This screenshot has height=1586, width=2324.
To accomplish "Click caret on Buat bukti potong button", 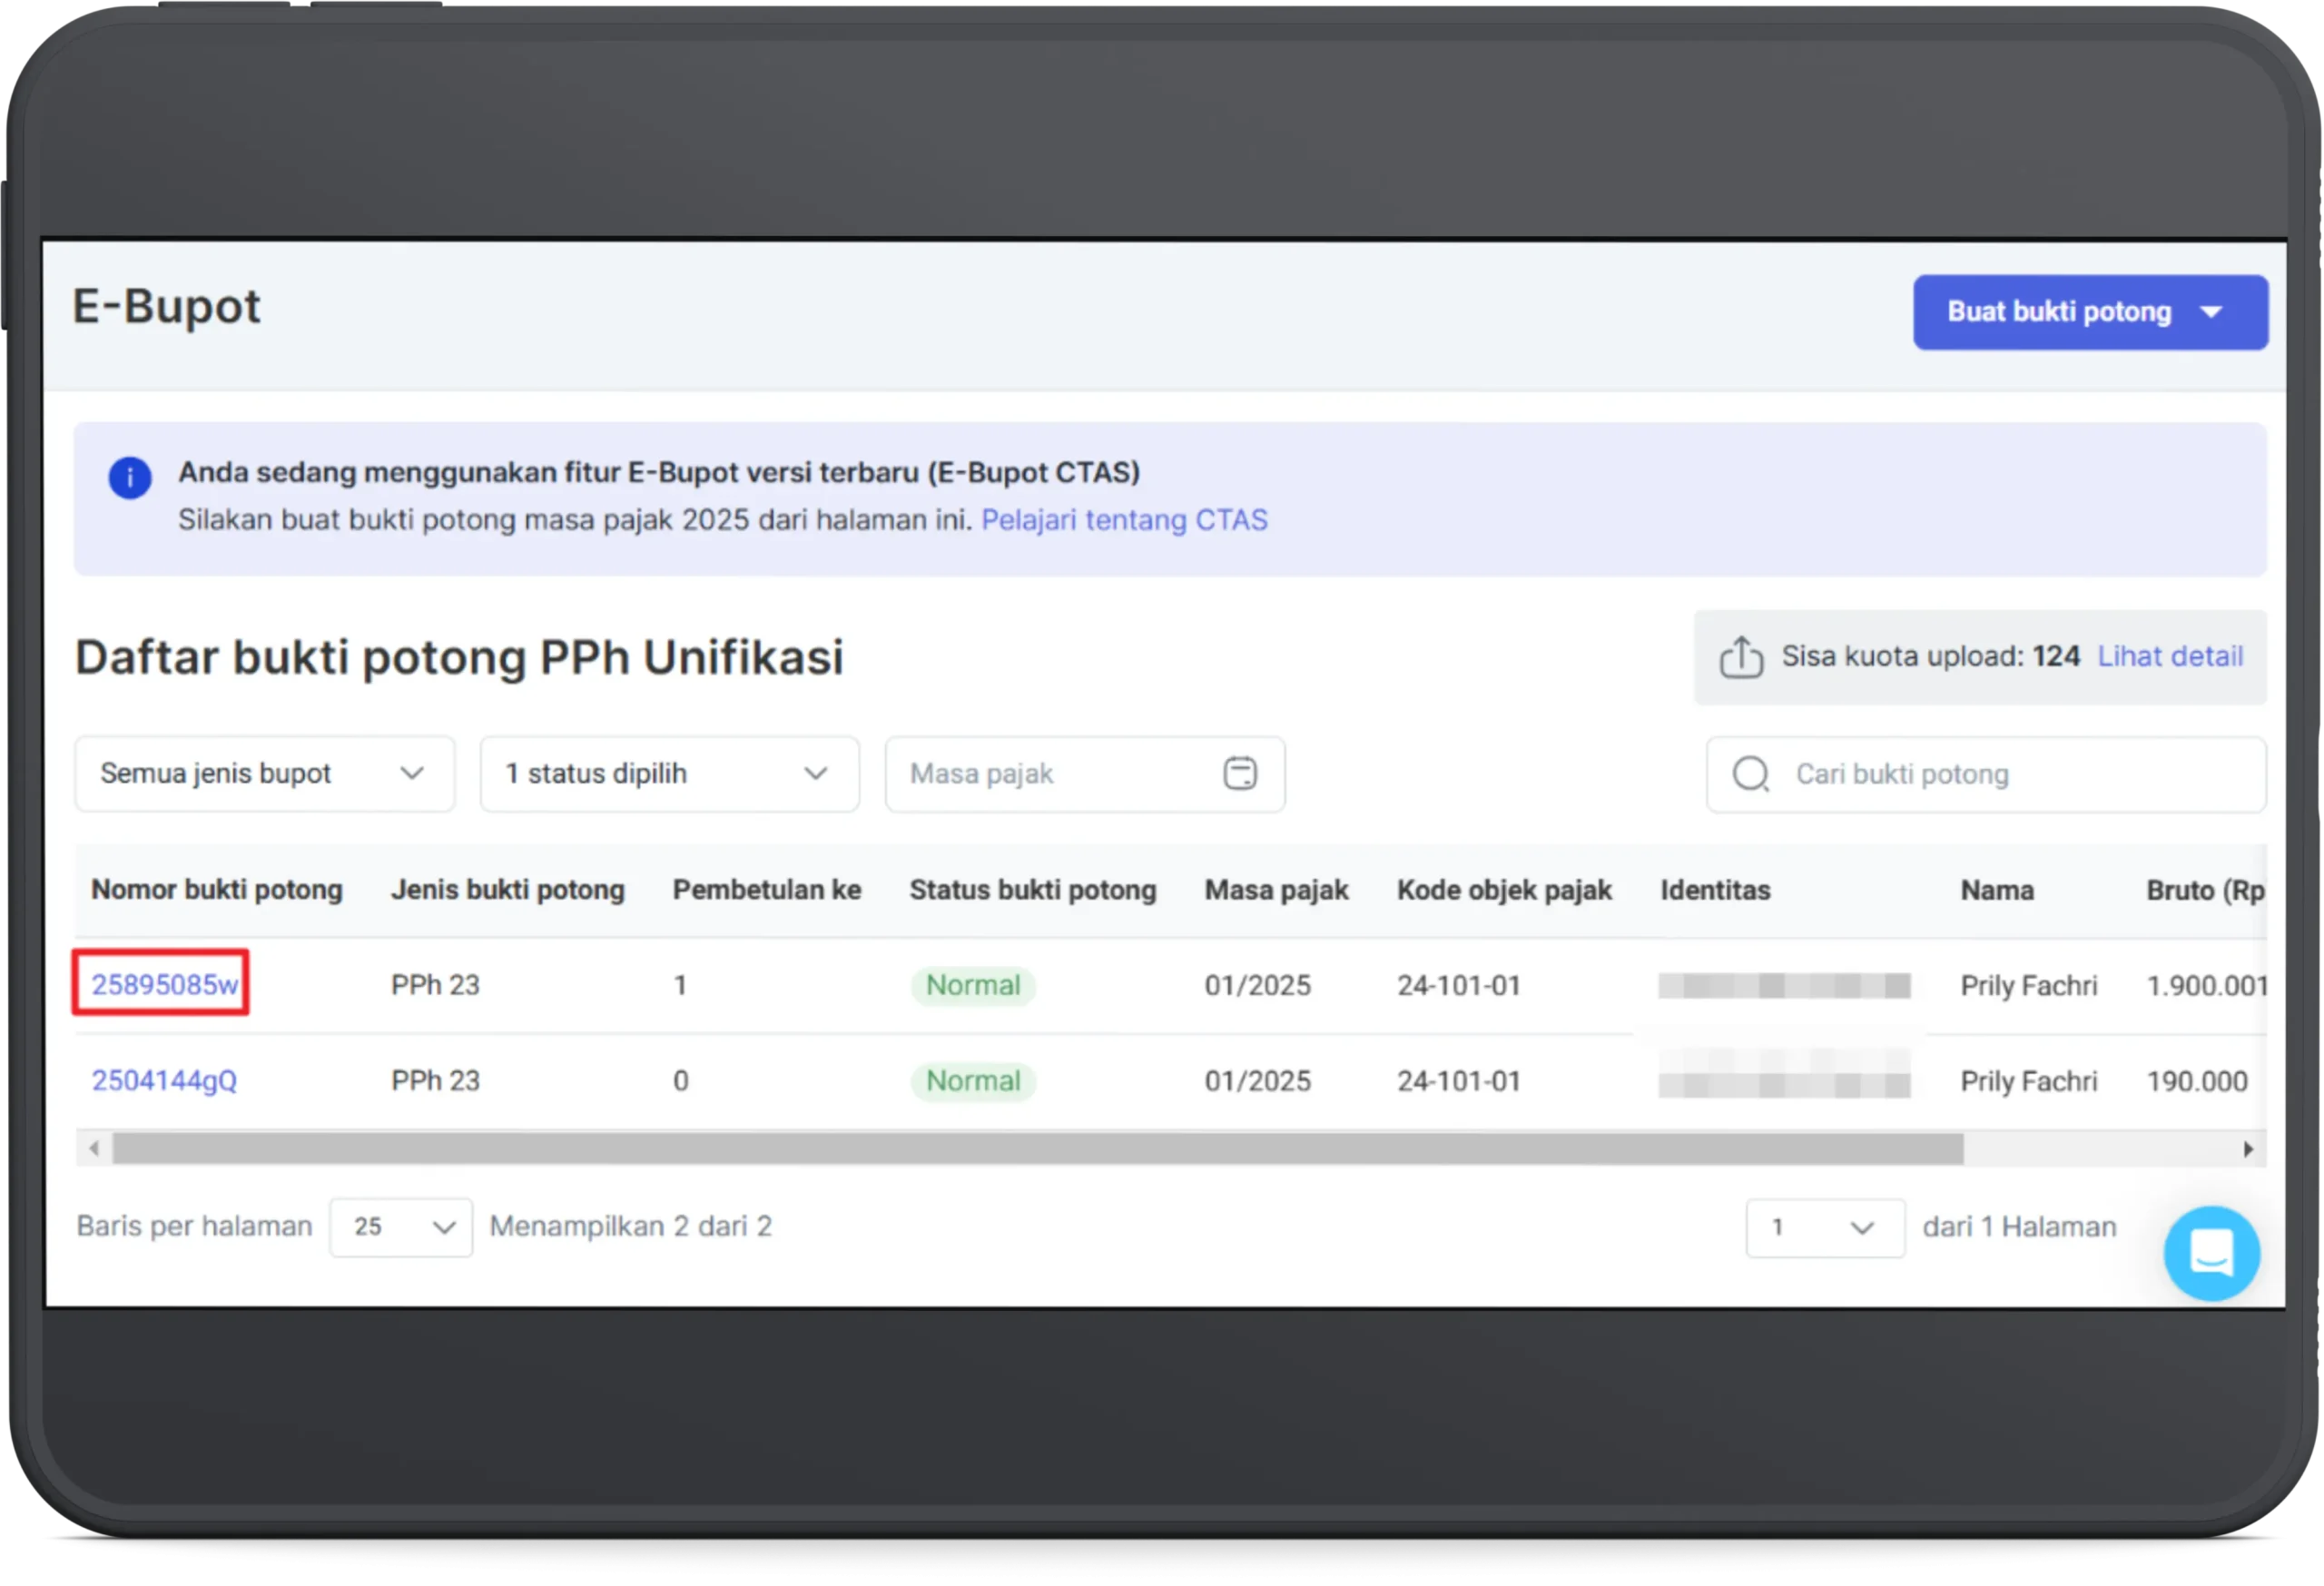I will click(2212, 312).
